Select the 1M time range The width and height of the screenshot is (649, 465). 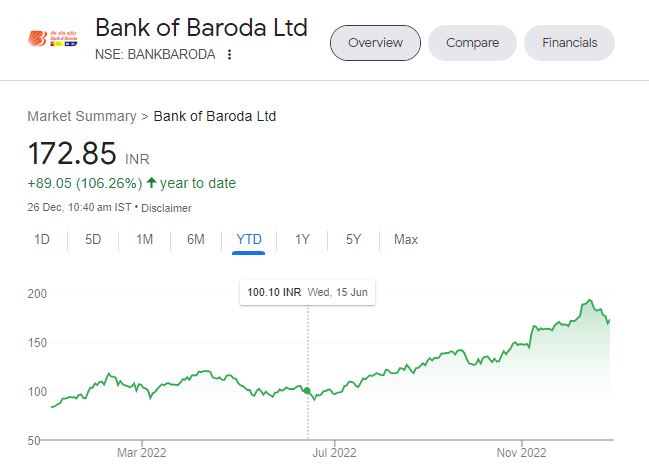click(x=144, y=239)
